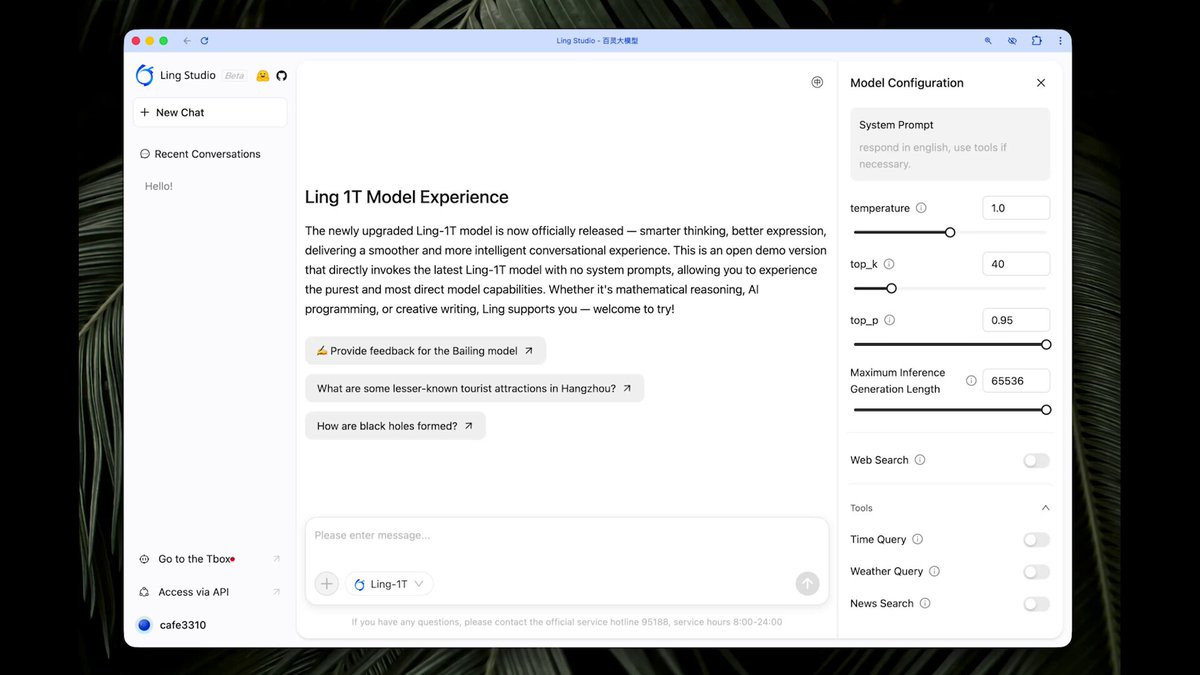Click the crossed-out eye icon in title bar
Image resolution: width=1200 pixels, height=675 pixels.
(x=1012, y=41)
